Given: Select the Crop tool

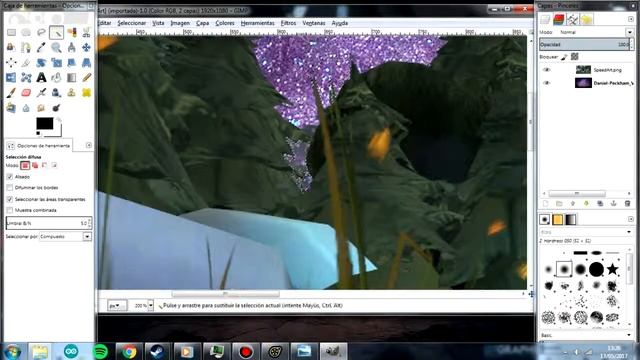Looking at the screenshot, I should coord(26,62).
